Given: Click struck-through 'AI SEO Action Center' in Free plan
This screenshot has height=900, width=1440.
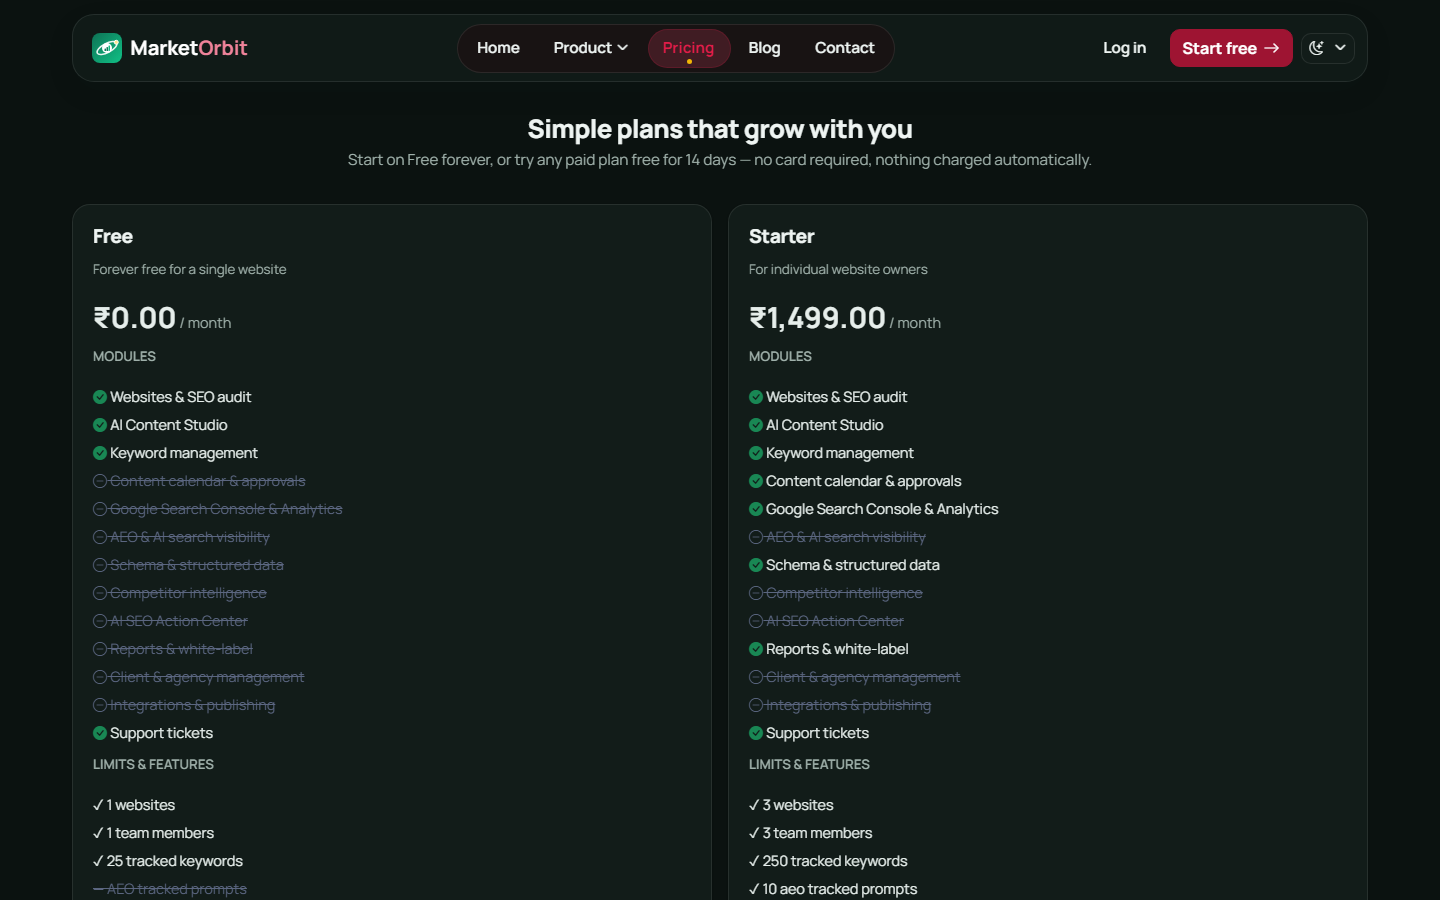Looking at the screenshot, I should (x=179, y=621).
